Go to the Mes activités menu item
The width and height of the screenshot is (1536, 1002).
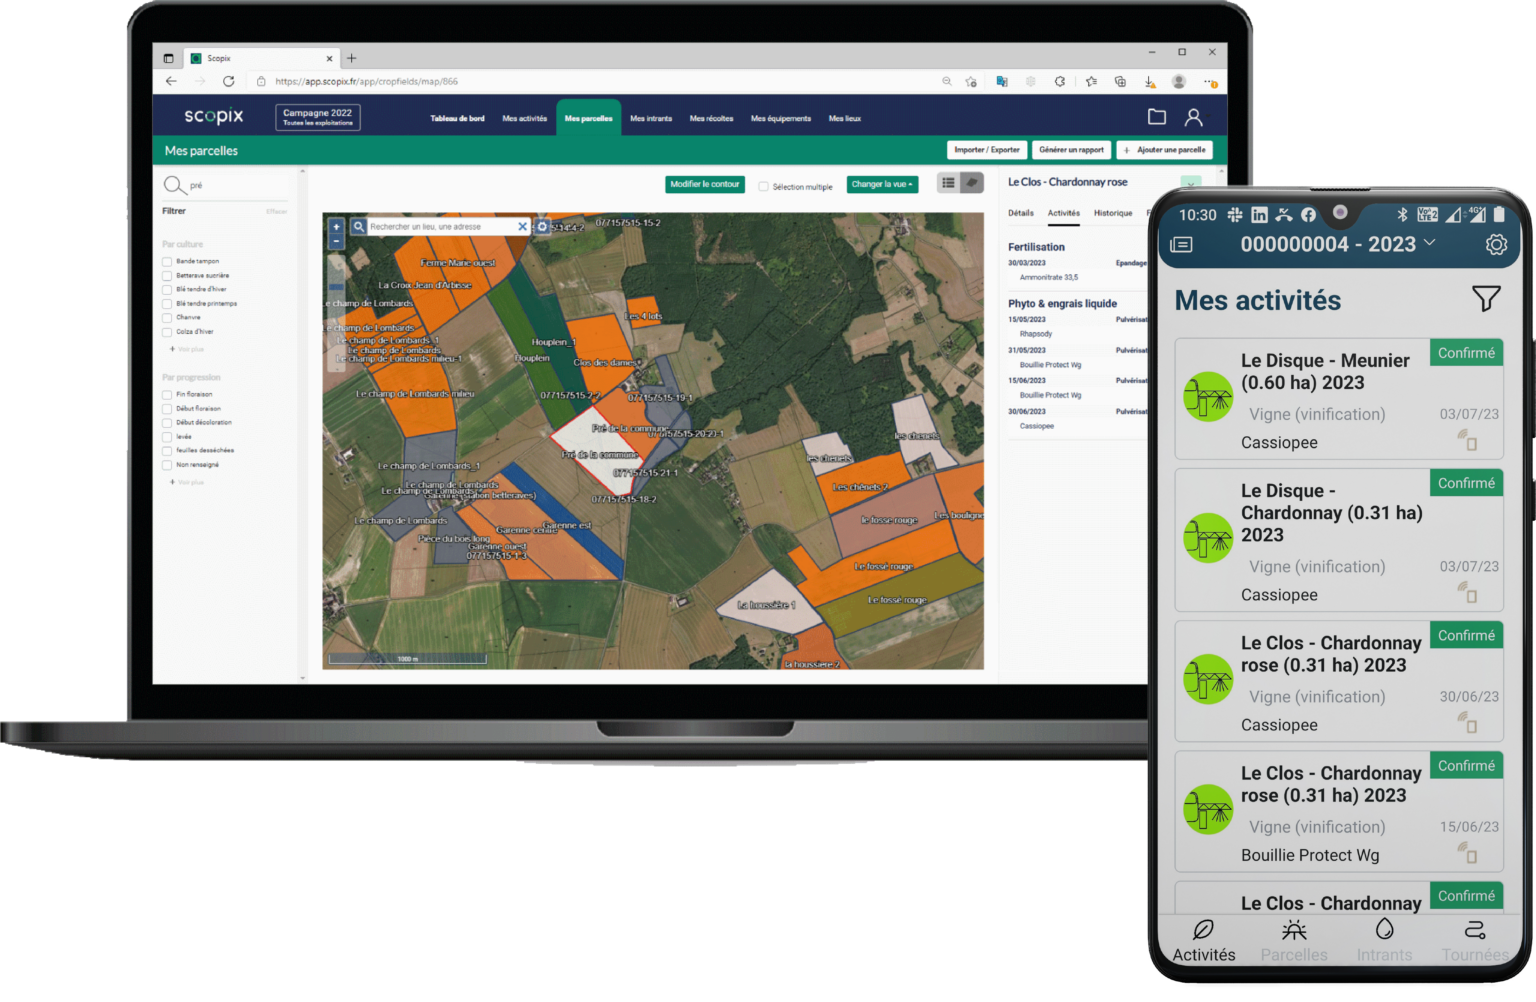coord(524,118)
